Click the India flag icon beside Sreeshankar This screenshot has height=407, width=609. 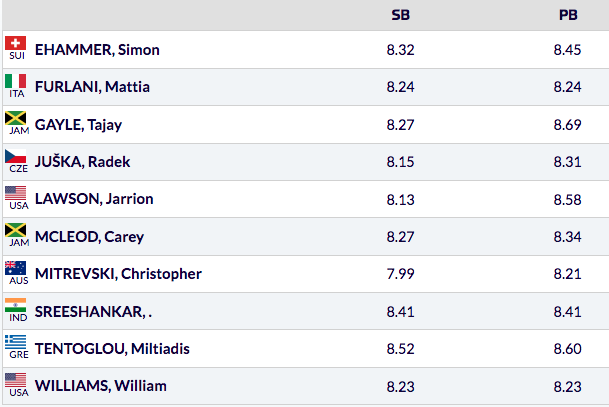pos(15,305)
